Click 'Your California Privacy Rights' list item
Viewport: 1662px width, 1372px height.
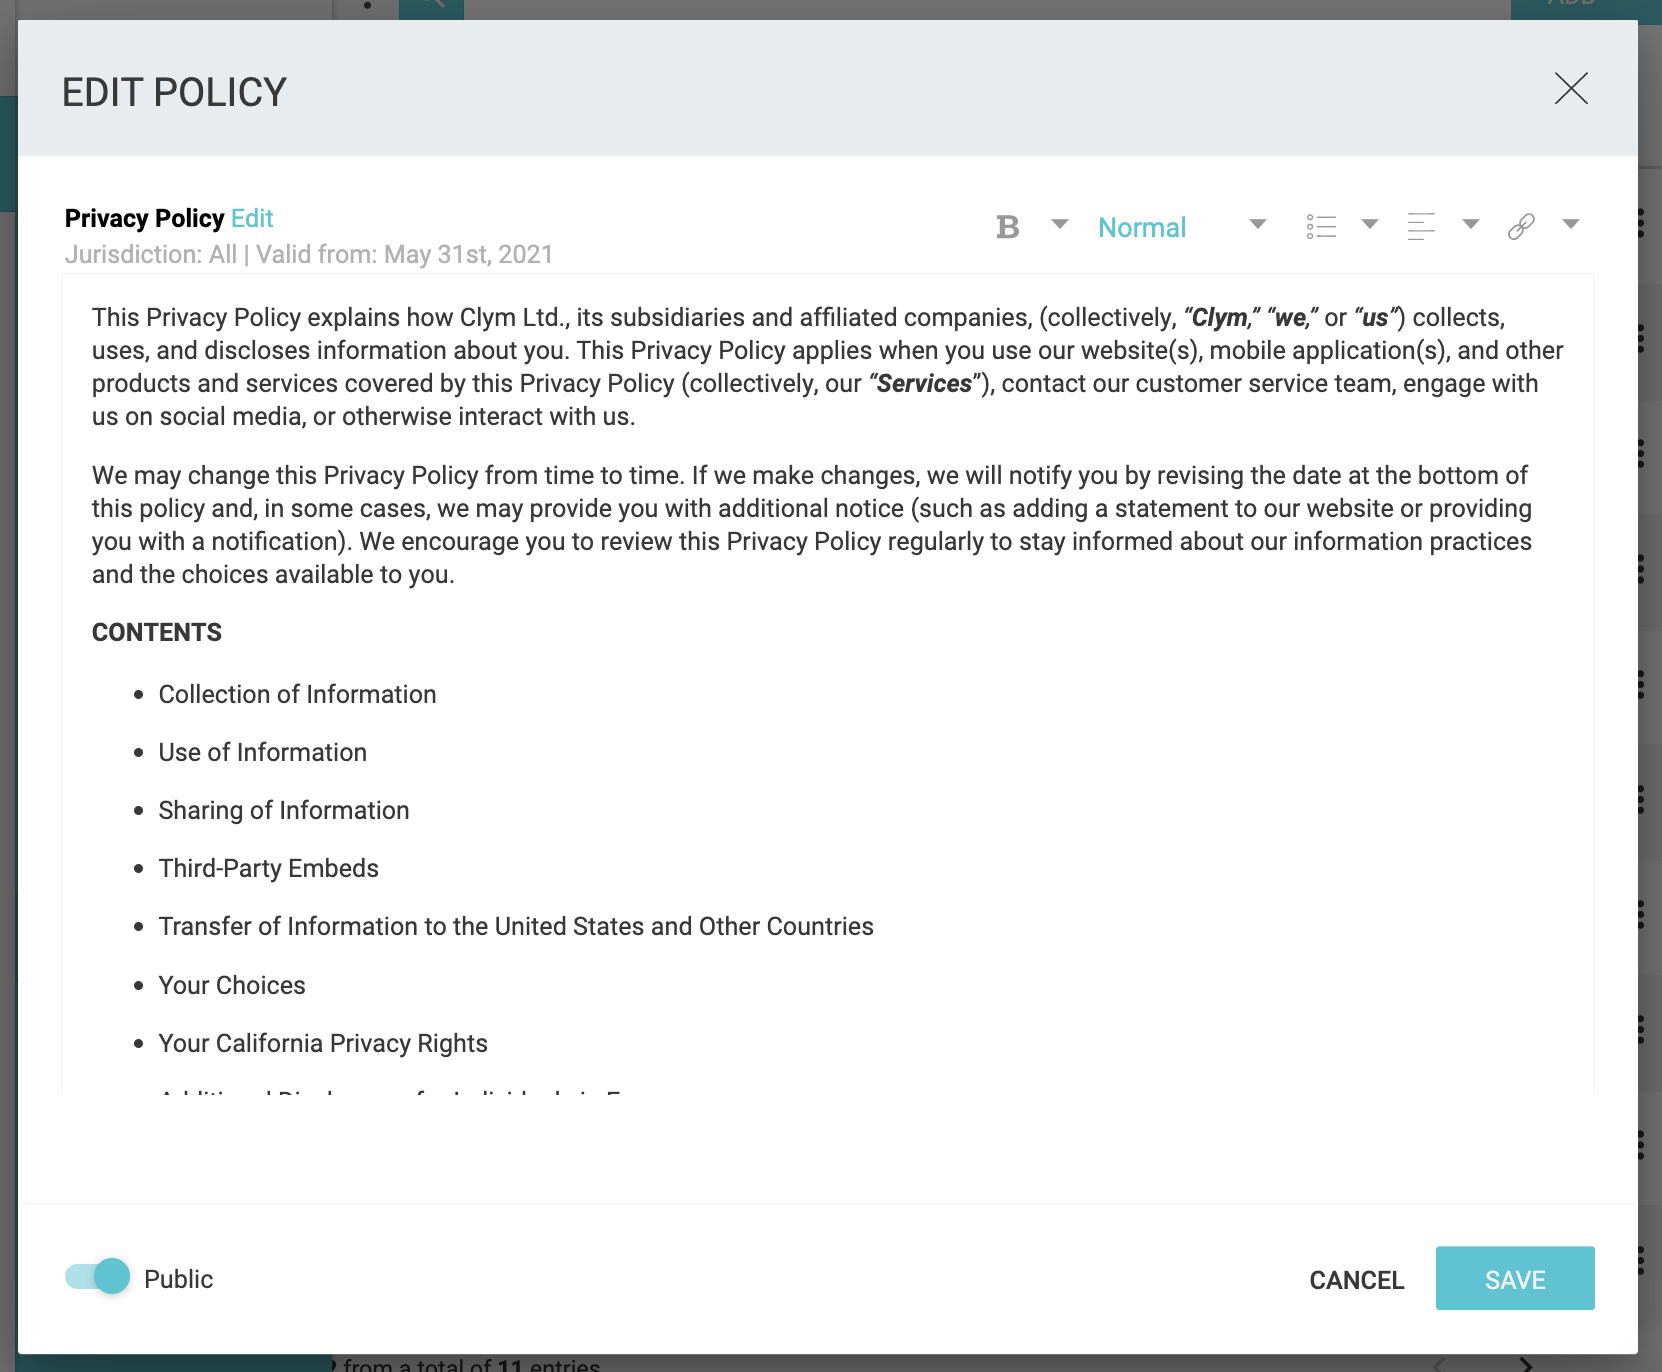(x=323, y=1043)
